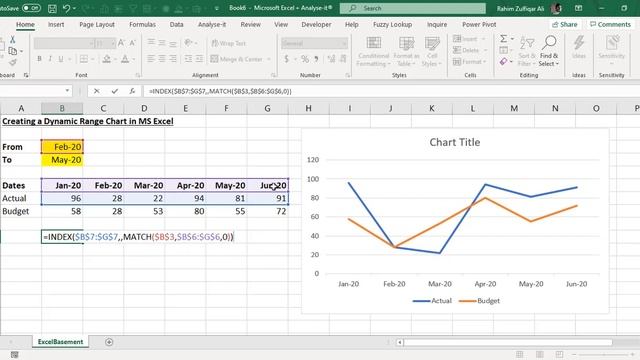Select column H header
640x360 pixels.
click(x=309, y=108)
